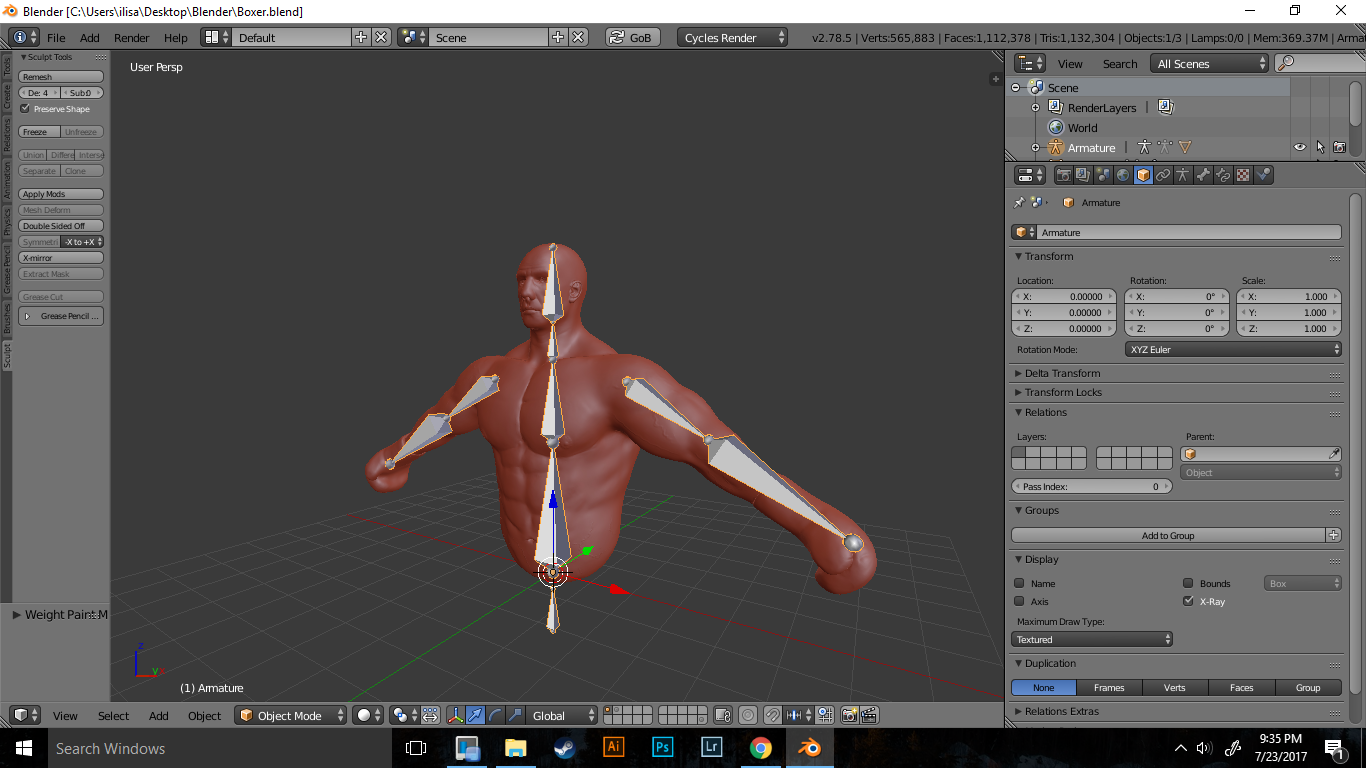Image resolution: width=1366 pixels, height=768 pixels.
Task: Click the OpenGL render animation clapper icon
Action: click(x=869, y=715)
